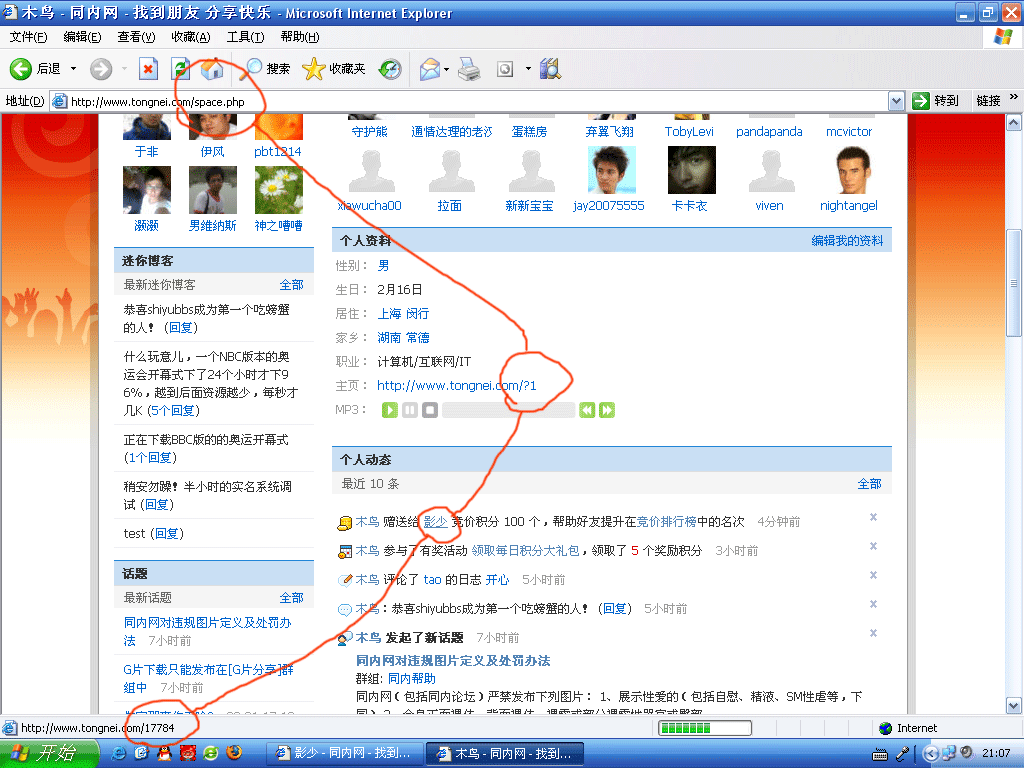Open the 竞价排行榜 link
Screen dimensions: 1024x768
tap(666, 522)
